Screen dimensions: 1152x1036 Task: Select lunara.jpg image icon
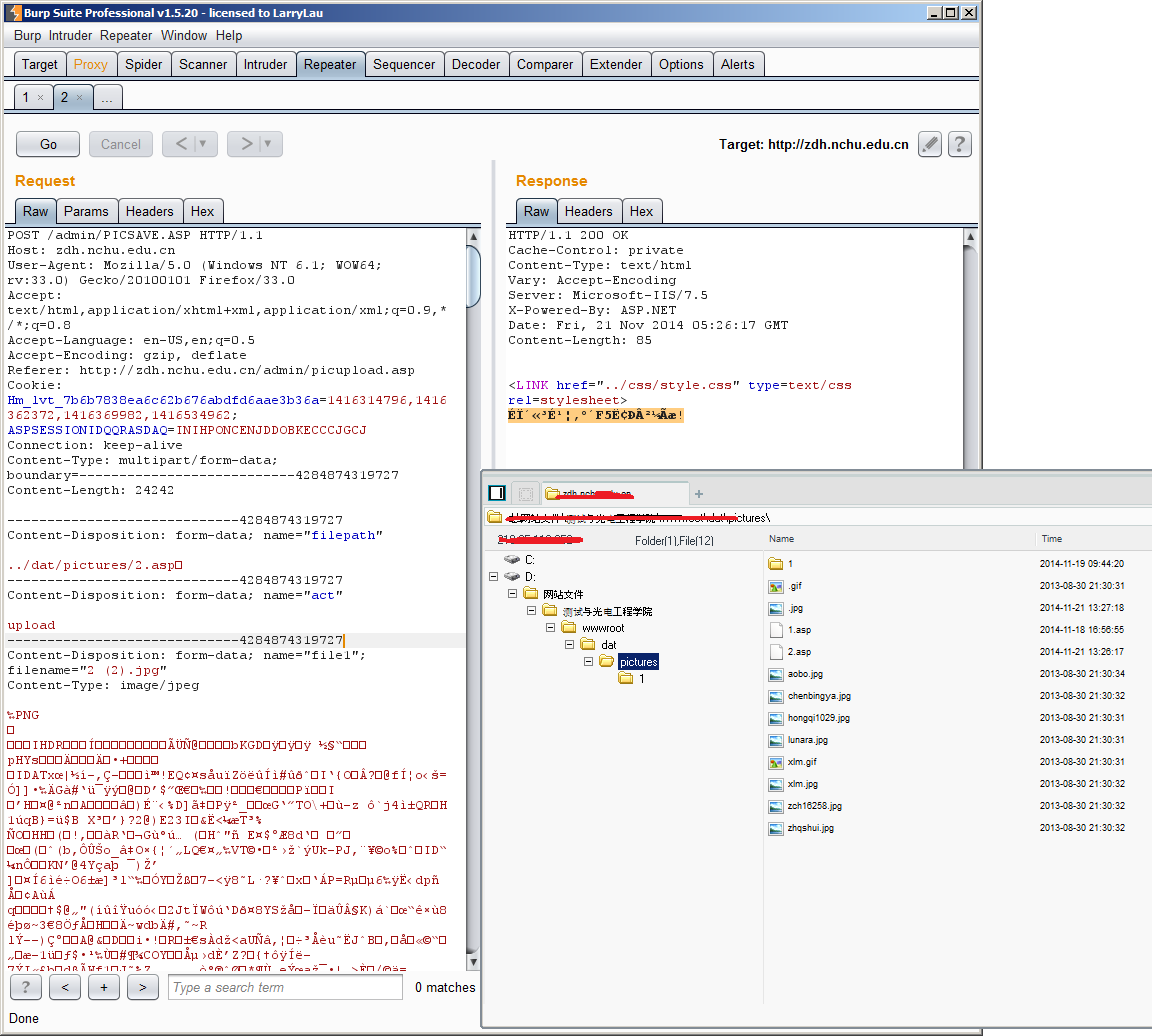coord(776,741)
